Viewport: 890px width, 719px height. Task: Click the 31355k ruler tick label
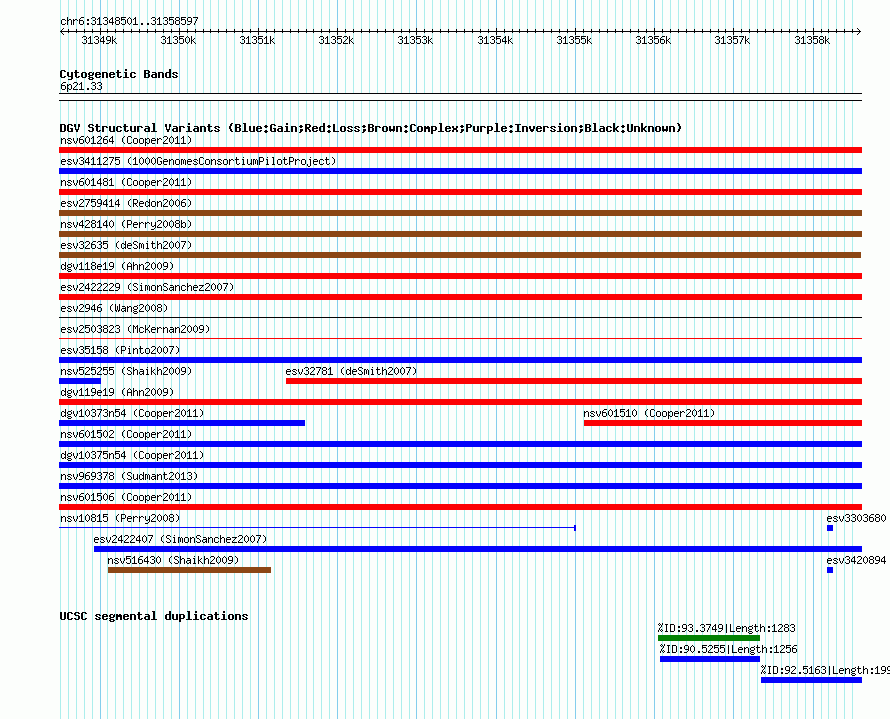click(574, 40)
